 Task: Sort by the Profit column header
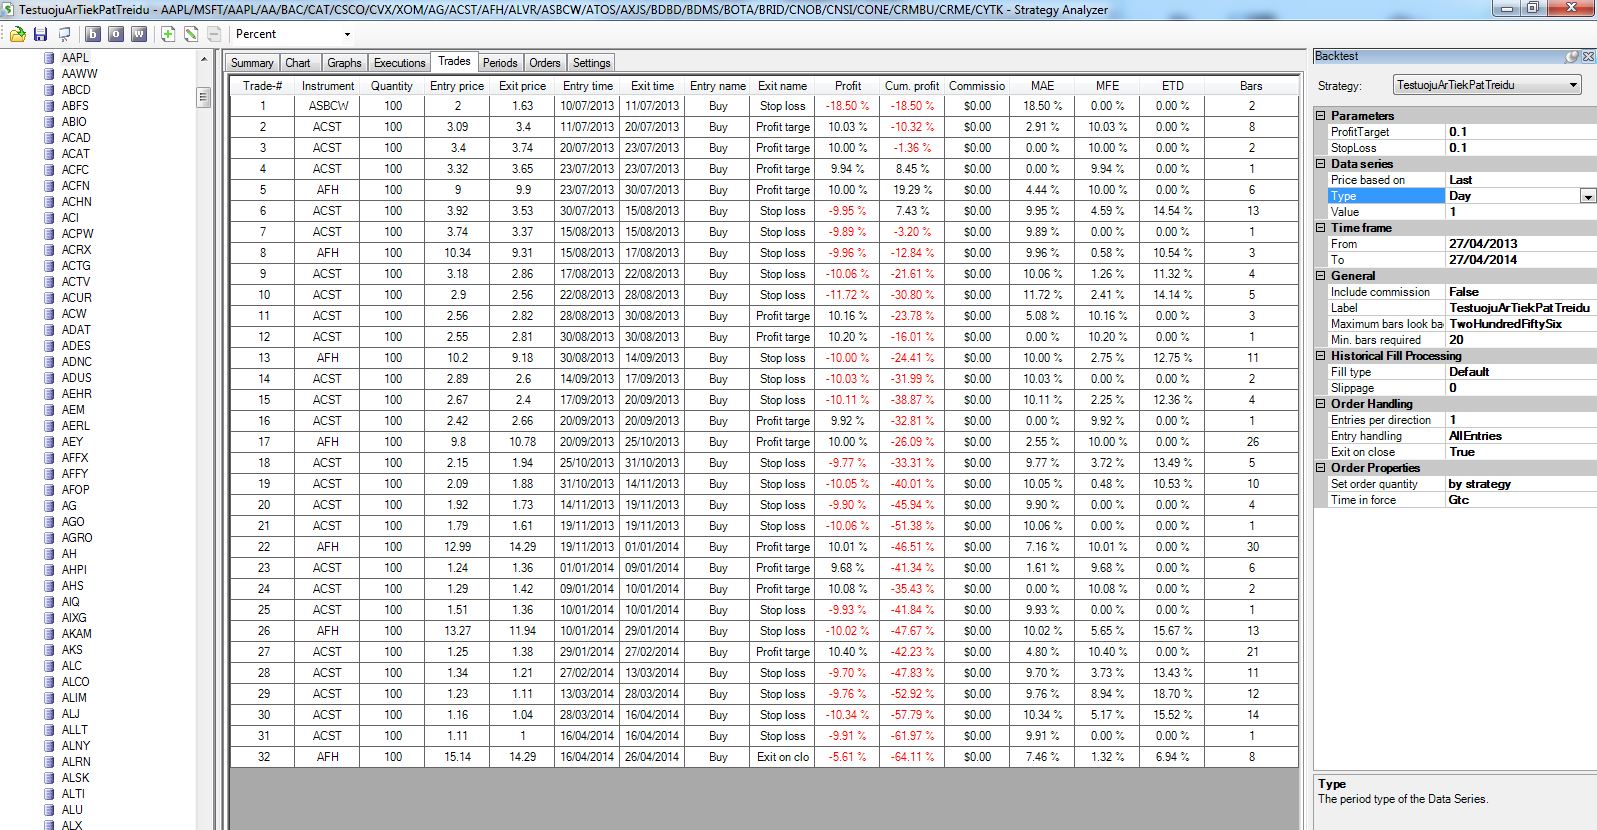click(x=848, y=86)
